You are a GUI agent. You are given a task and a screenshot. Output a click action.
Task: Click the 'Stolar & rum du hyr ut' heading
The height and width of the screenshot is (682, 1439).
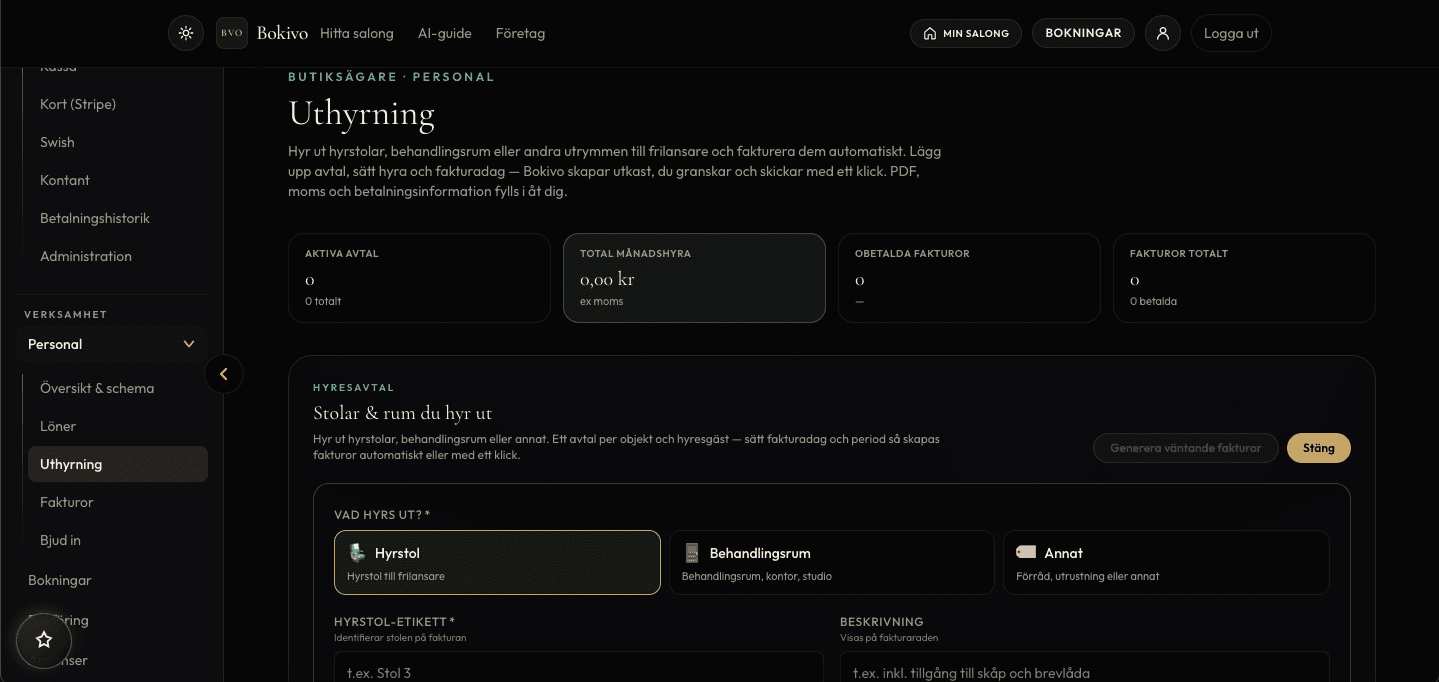pyautogui.click(x=402, y=413)
